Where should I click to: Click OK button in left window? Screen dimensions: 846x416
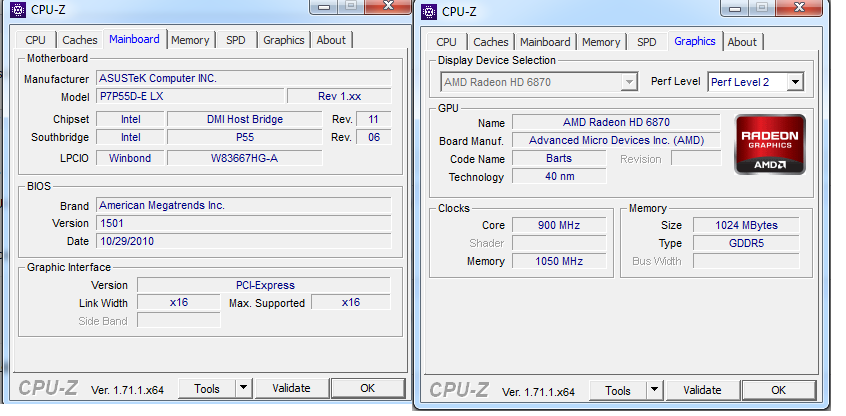coord(367,388)
